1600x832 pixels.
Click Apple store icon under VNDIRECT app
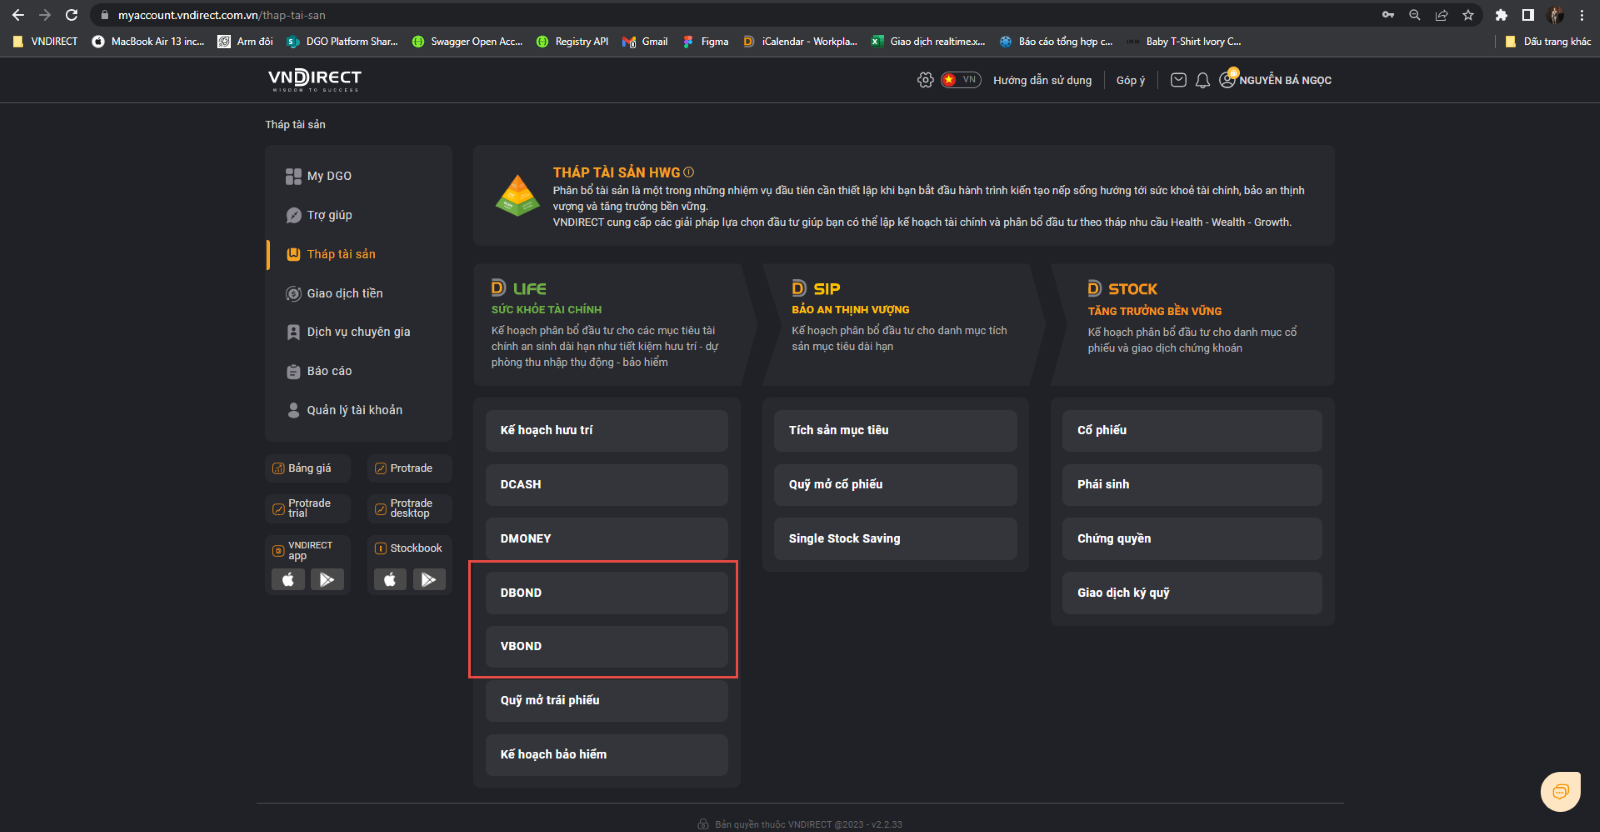[288, 579]
